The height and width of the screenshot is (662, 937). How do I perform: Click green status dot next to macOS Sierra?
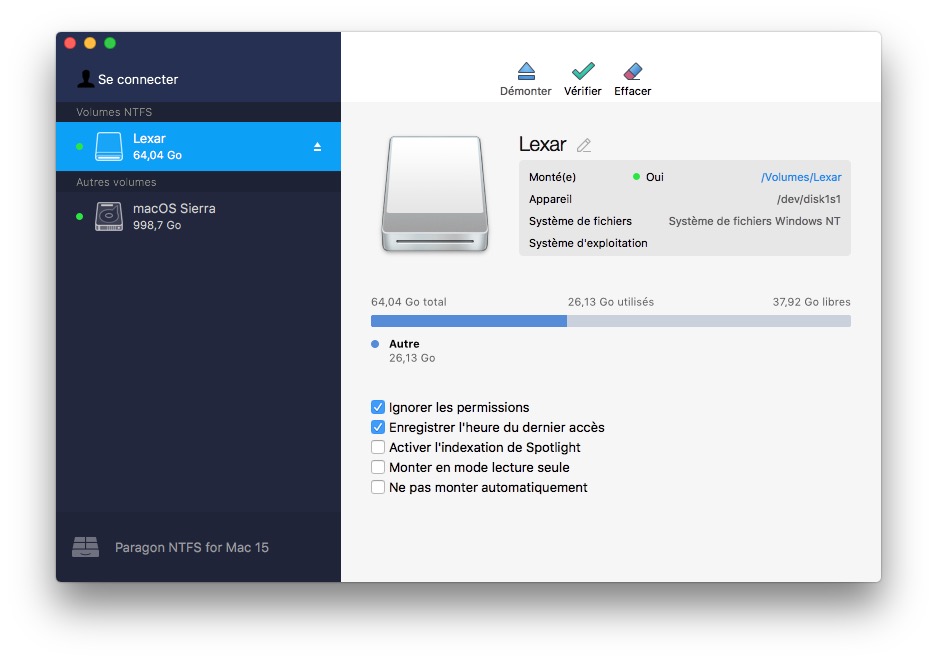(x=79, y=216)
